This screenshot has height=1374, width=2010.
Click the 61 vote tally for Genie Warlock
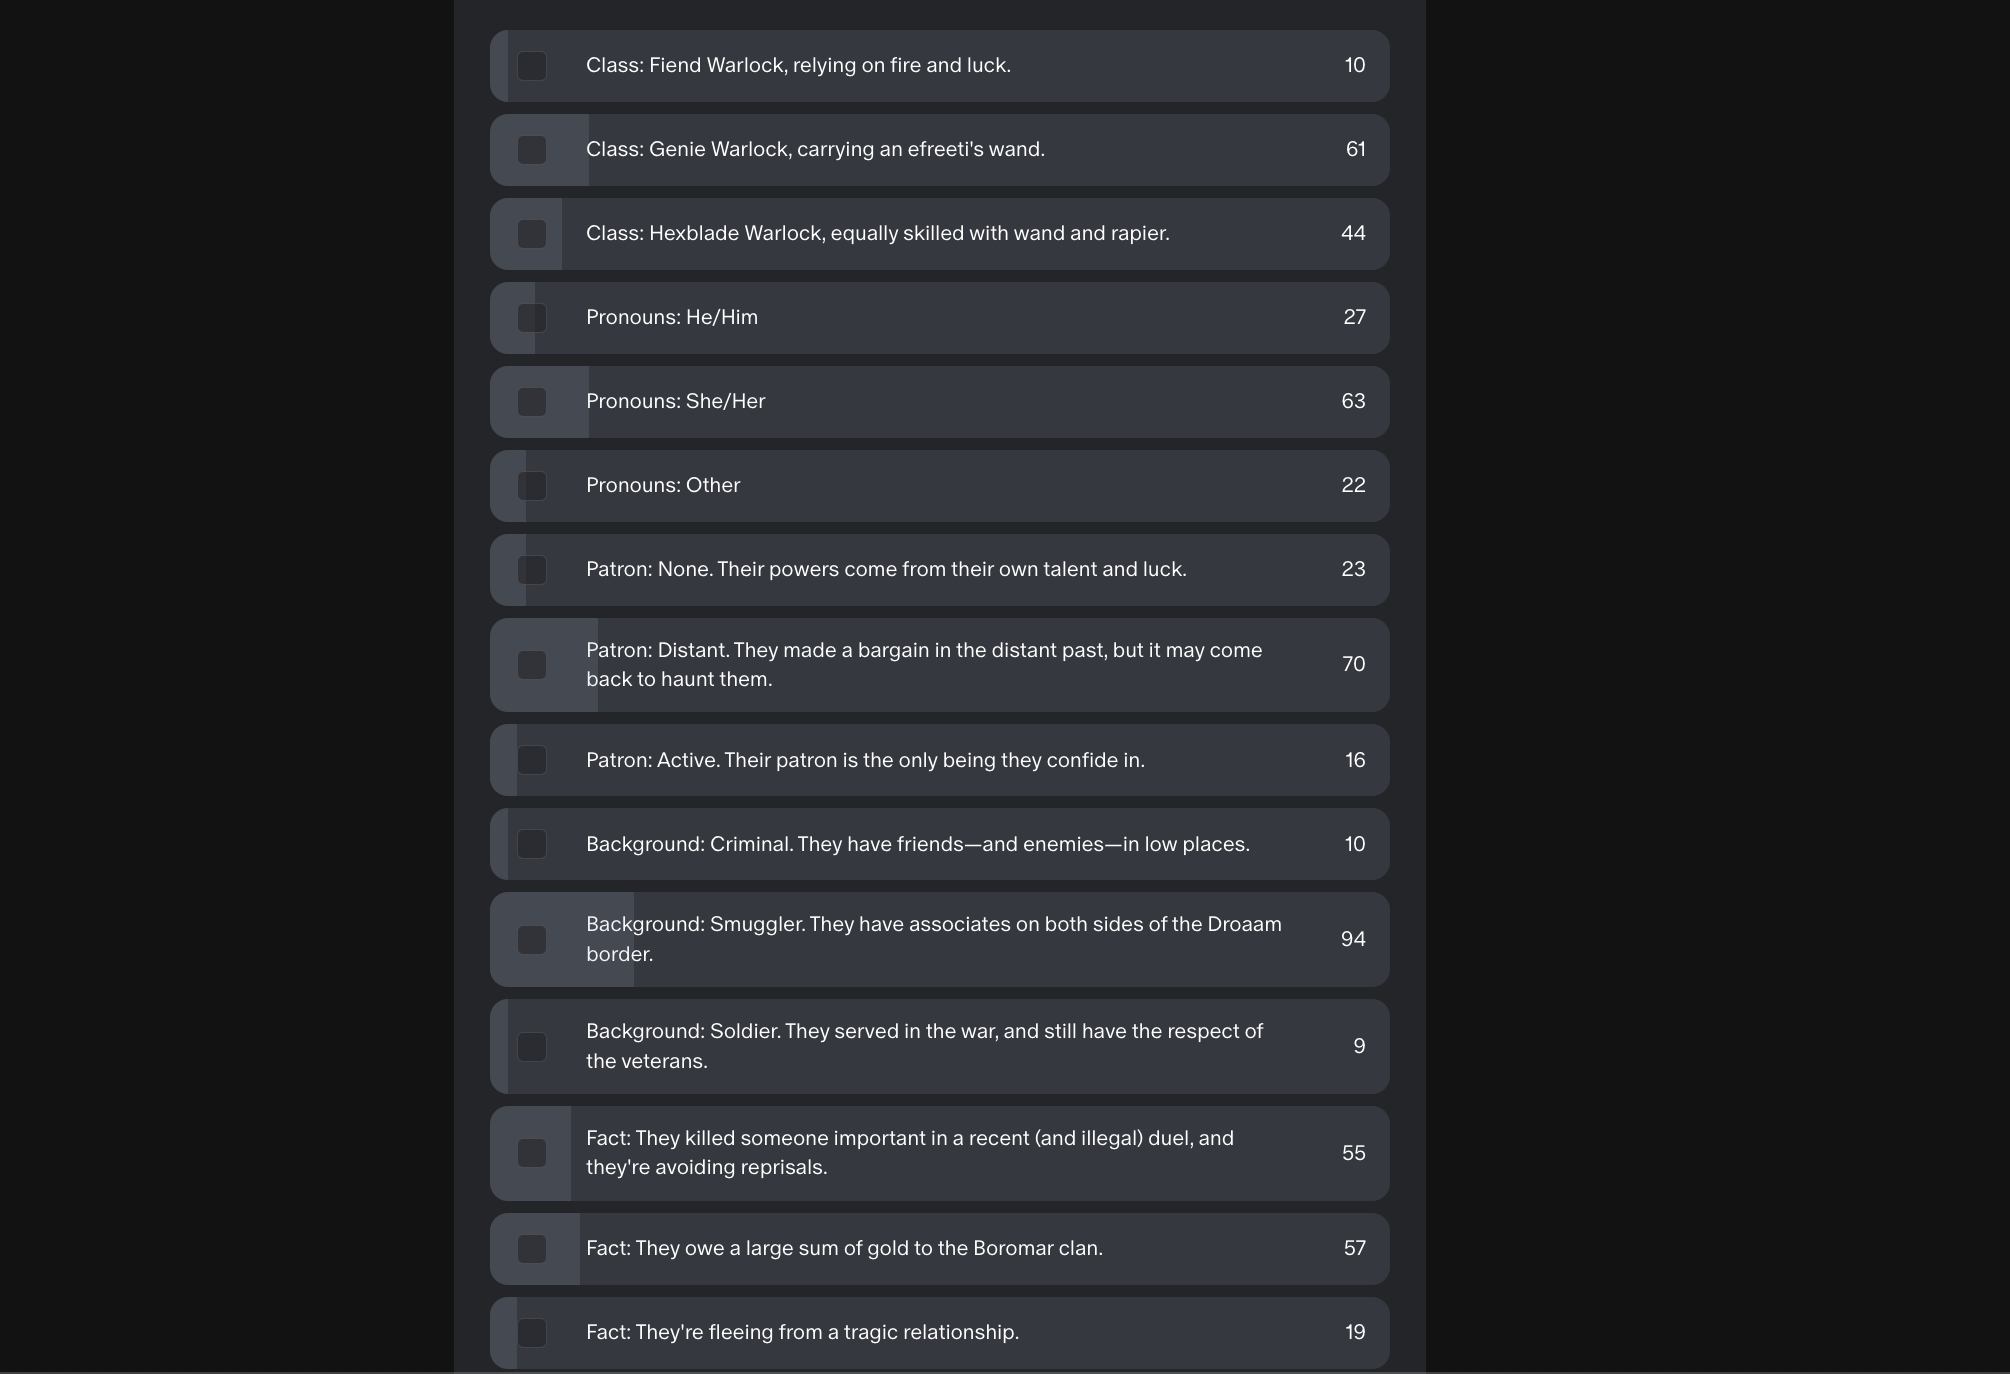tap(1355, 149)
